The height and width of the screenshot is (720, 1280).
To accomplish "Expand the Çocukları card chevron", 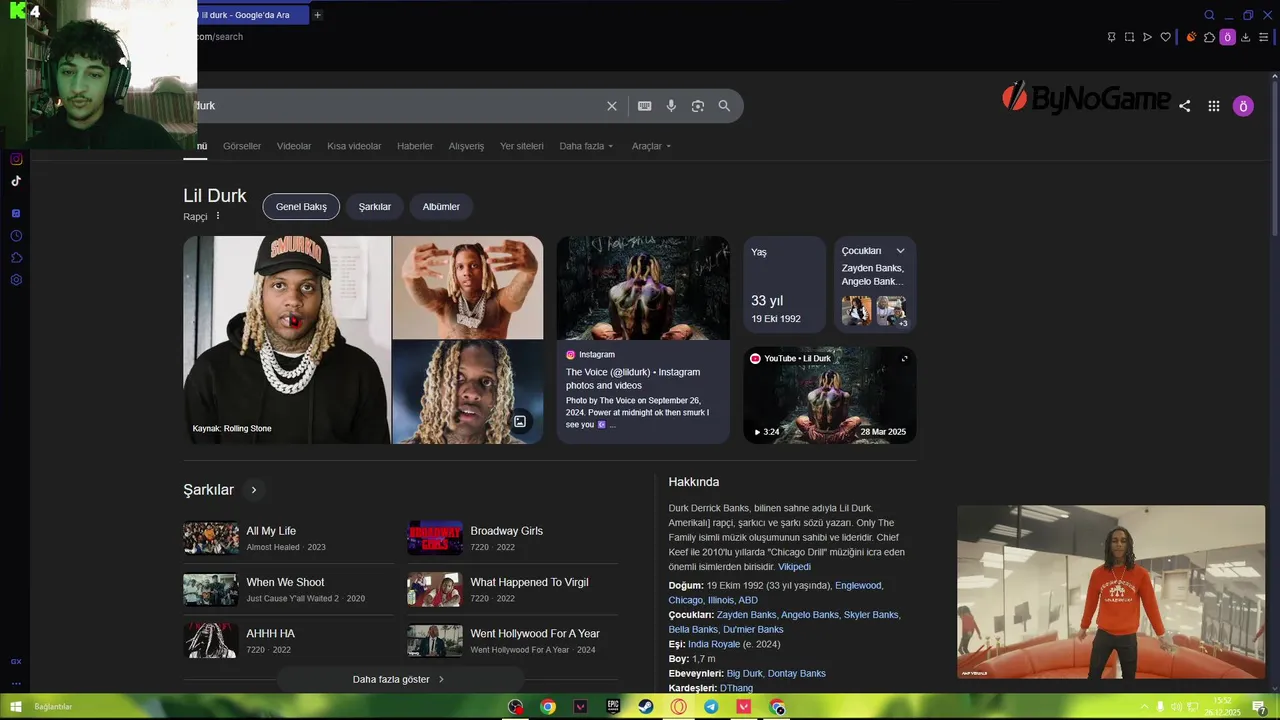I will [x=900, y=251].
